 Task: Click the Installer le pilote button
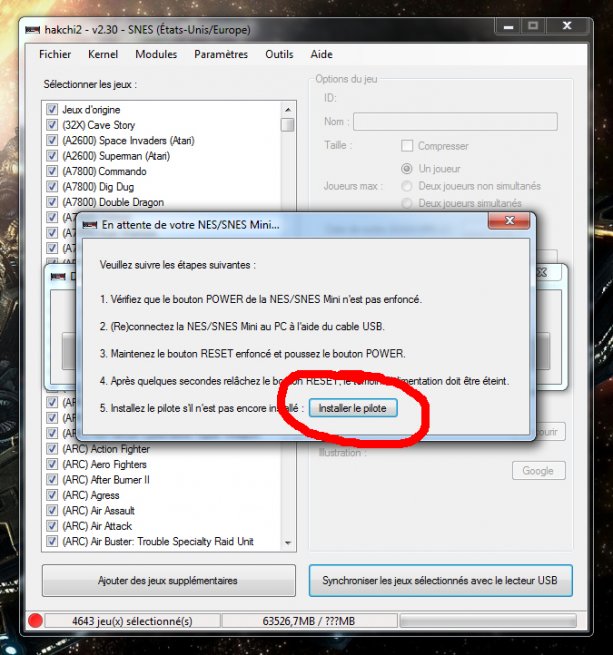[353, 408]
